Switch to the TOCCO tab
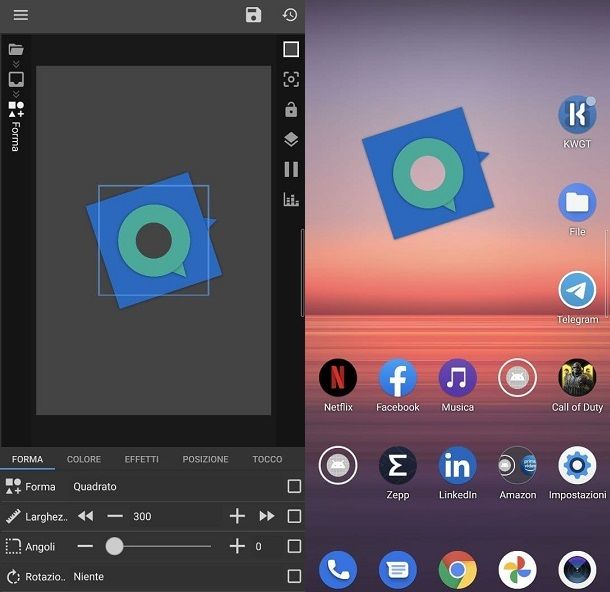Image resolution: width=610 pixels, height=592 pixels. click(267, 459)
